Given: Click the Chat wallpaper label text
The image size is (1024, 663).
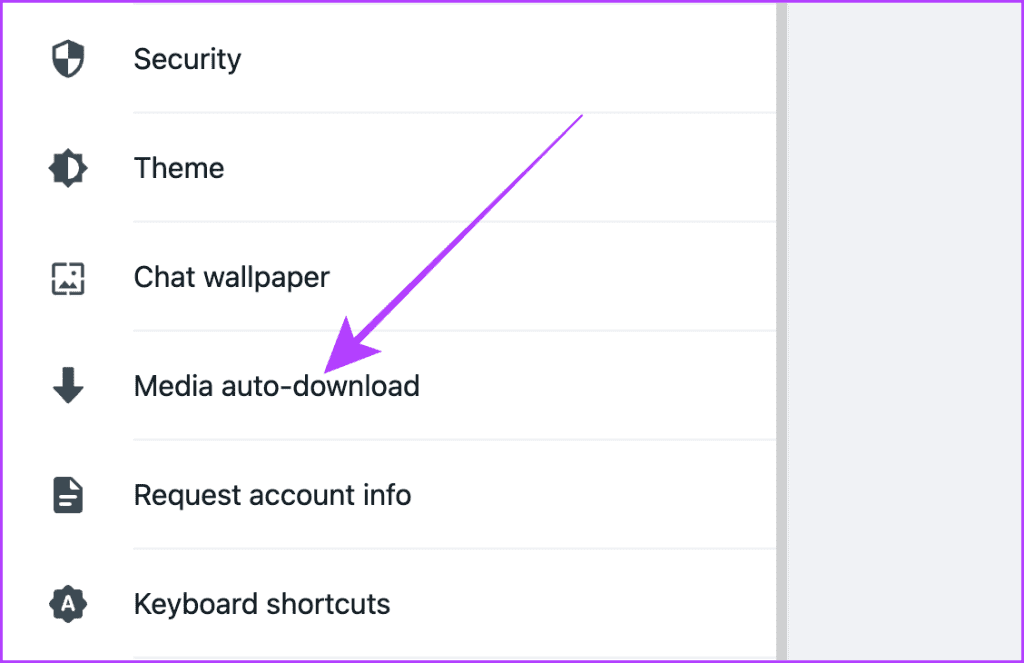Looking at the screenshot, I should click(x=231, y=277).
